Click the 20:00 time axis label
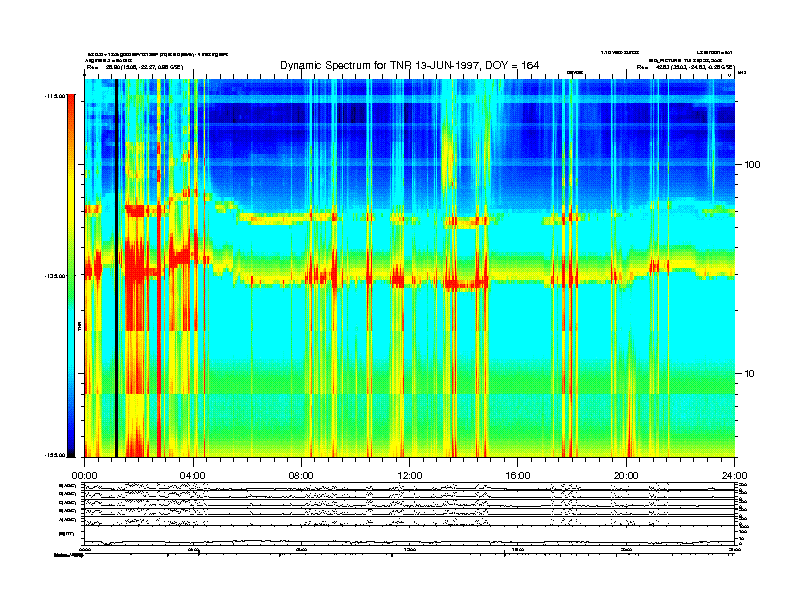This screenshot has height=612, width=792. click(626, 476)
